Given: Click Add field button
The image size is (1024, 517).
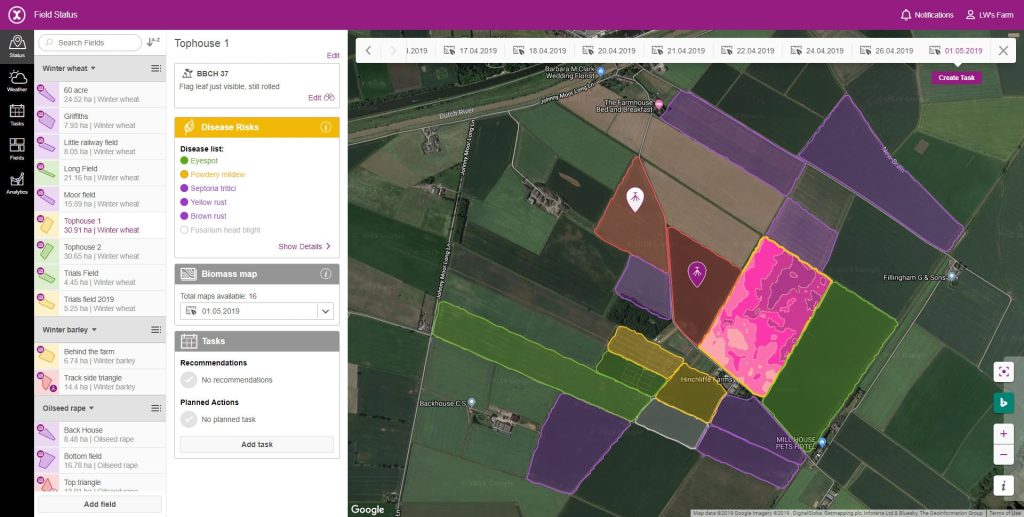Looking at the screenshot, I should [100, 504].
